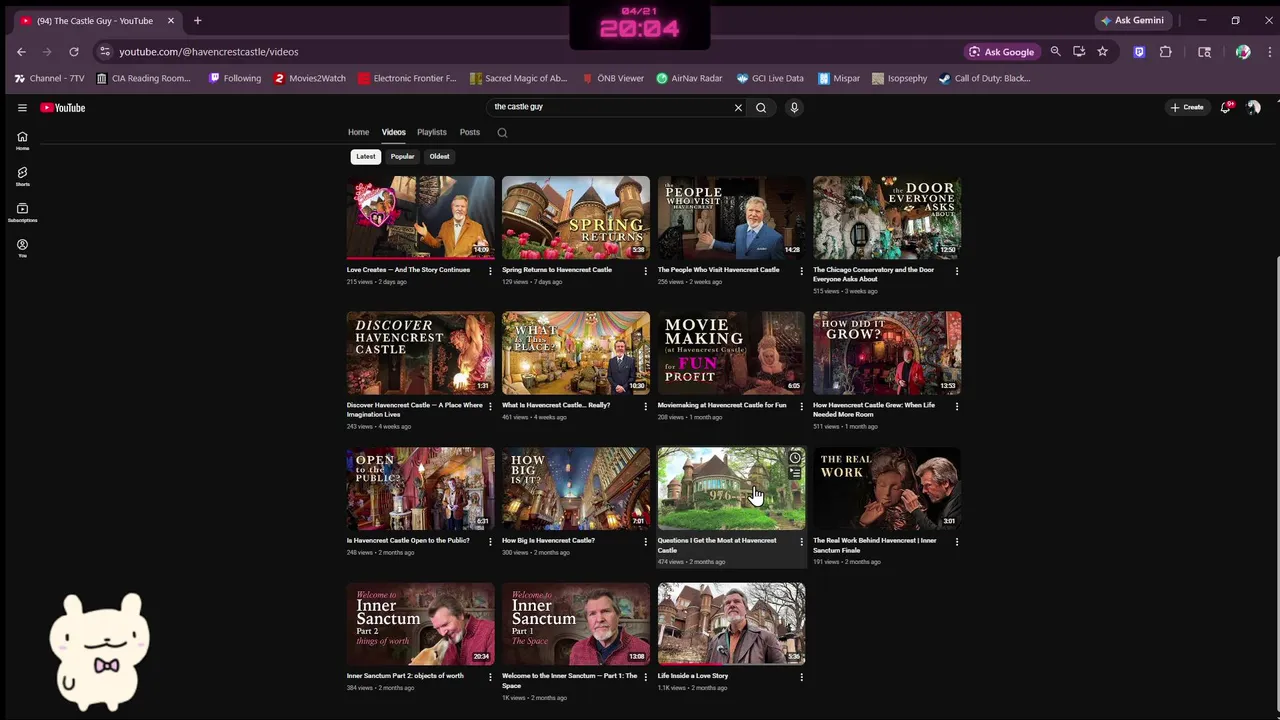Reload the page
The width and height of the screenshot is (1280, 720).
[x=74, y=52]
